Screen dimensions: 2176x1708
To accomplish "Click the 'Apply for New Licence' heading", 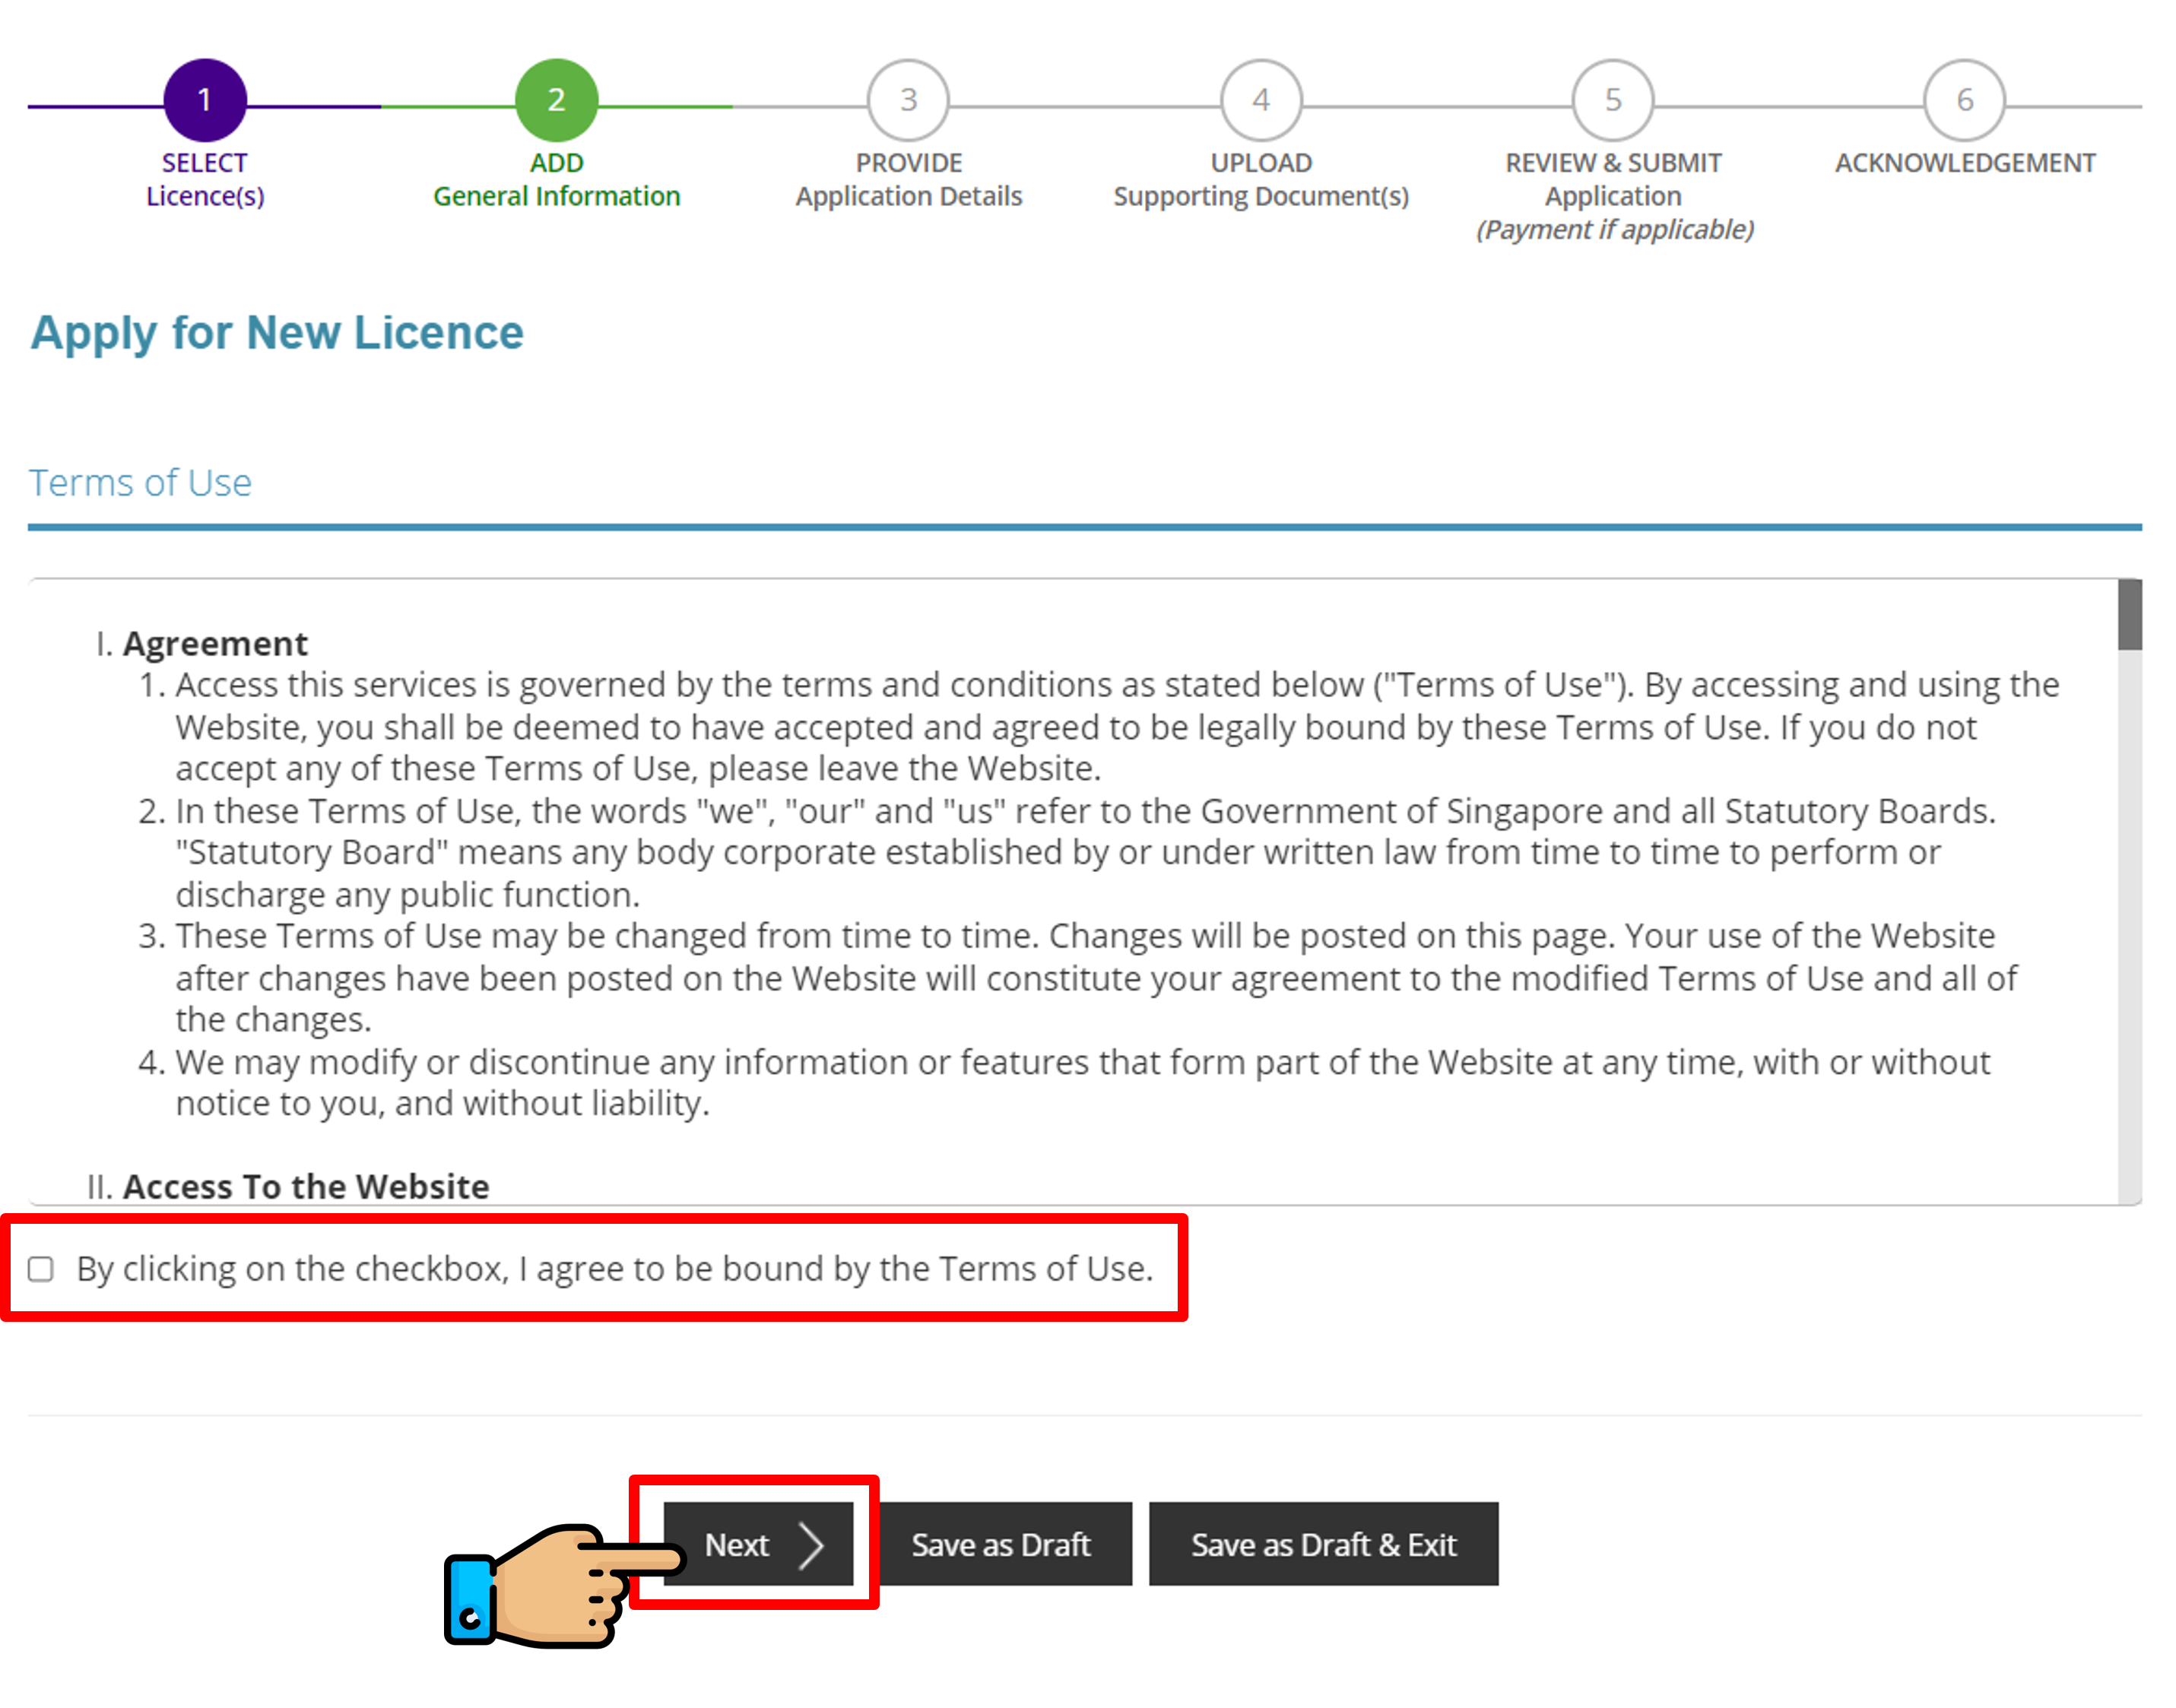I will tap(277, 333).
